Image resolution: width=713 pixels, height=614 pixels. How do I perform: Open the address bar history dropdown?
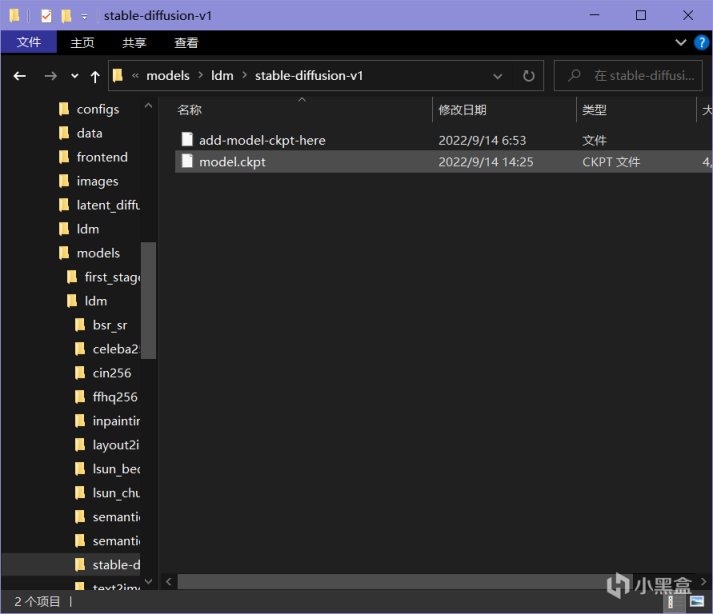pos(497,76)
